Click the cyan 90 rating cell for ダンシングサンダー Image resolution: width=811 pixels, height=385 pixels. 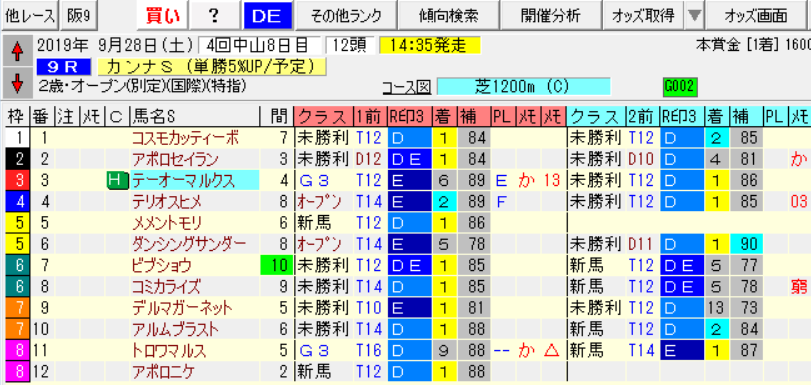click(x=747, y=244)
